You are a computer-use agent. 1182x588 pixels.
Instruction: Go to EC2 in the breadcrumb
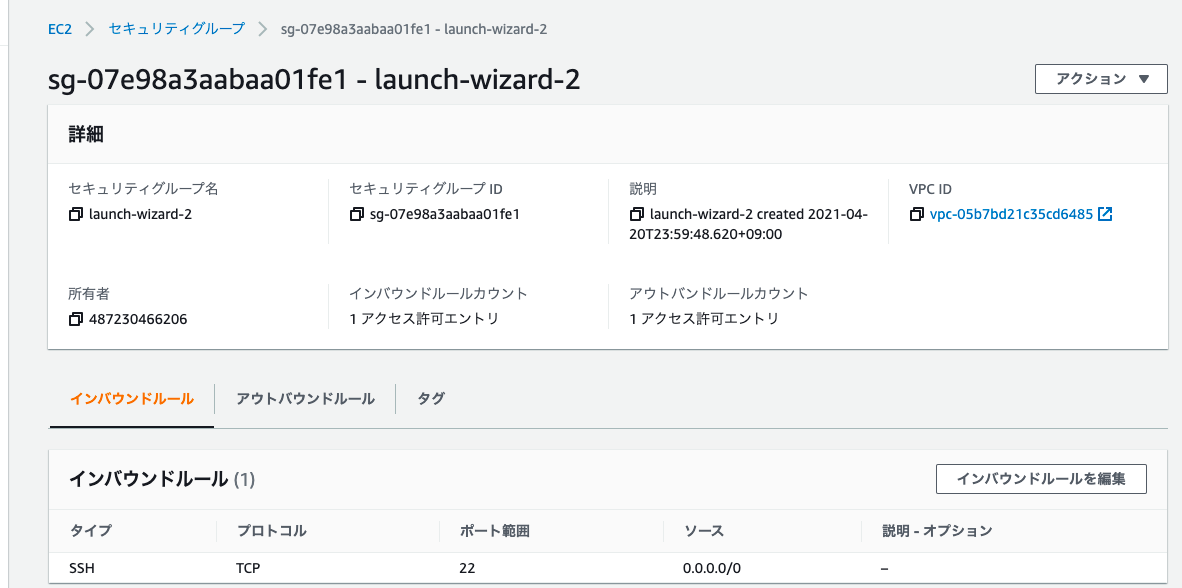pyautogui.click(x=59, y=29)
